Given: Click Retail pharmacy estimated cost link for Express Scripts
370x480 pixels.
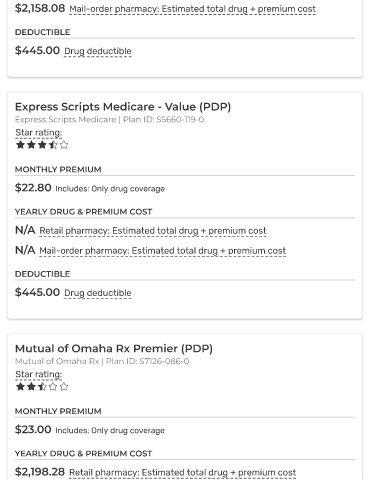Looking at the screenshot, I should pos(153,231).
